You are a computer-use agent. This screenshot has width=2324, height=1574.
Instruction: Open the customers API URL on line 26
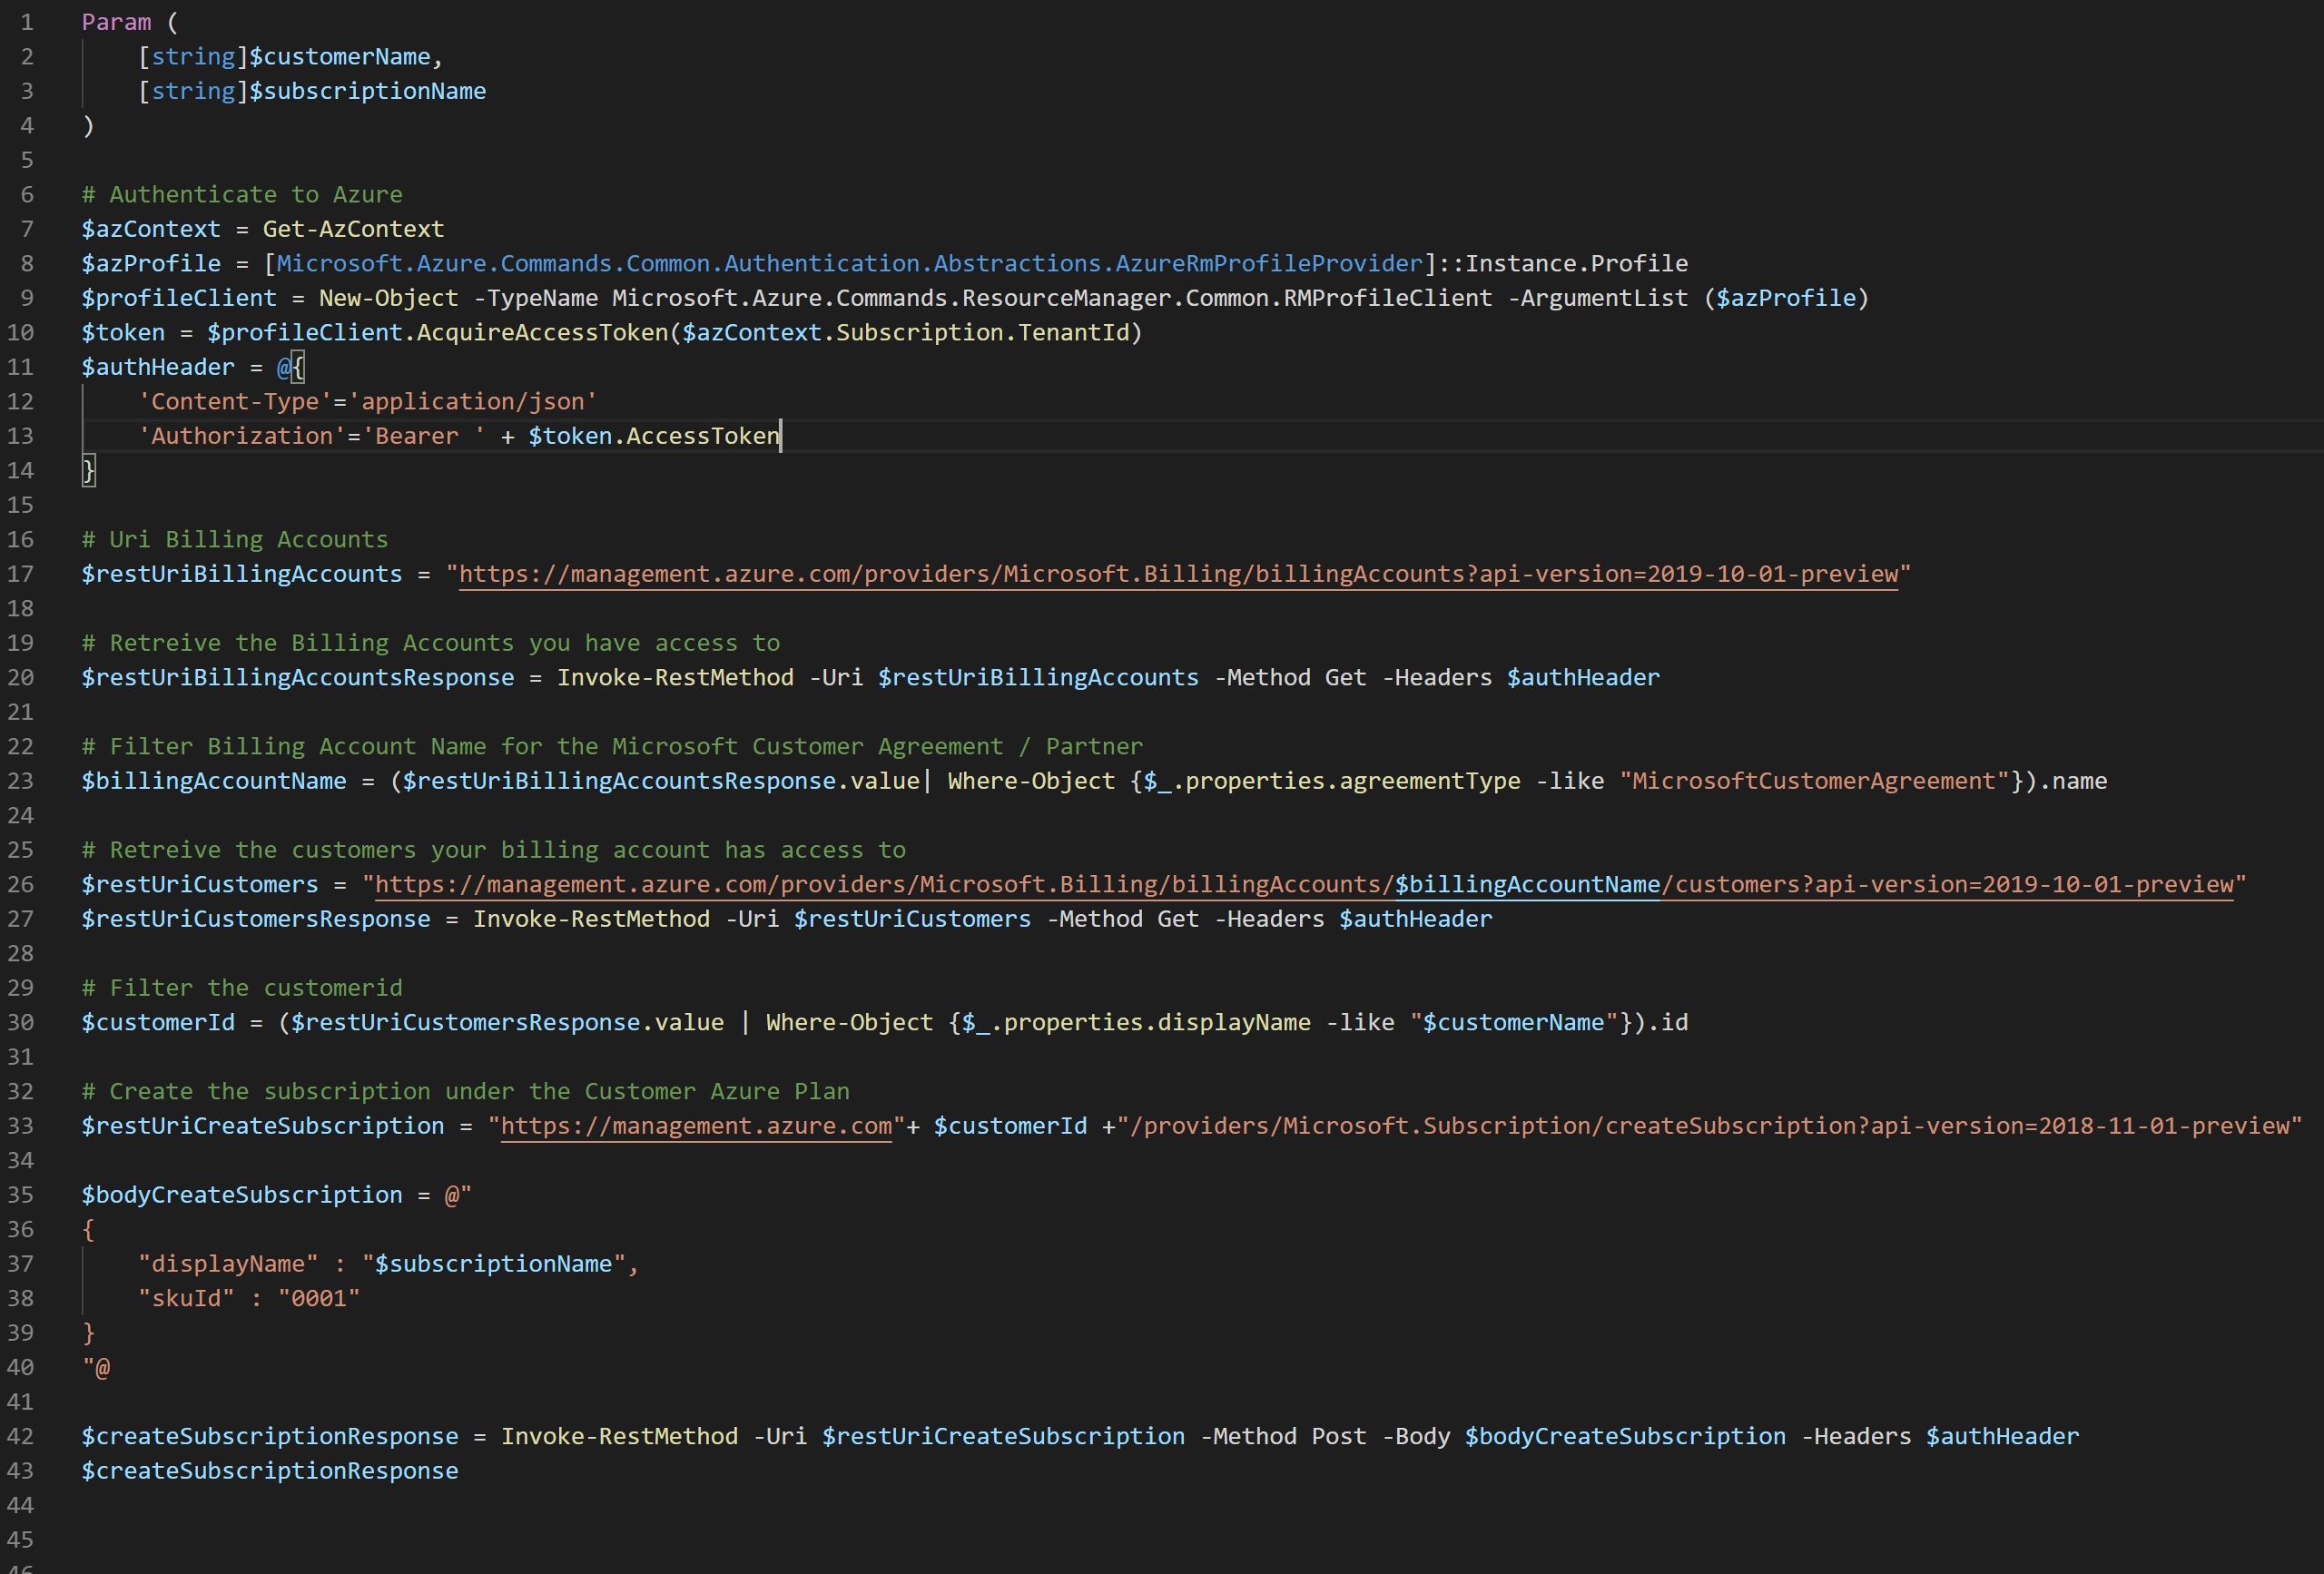point(1304,884)
